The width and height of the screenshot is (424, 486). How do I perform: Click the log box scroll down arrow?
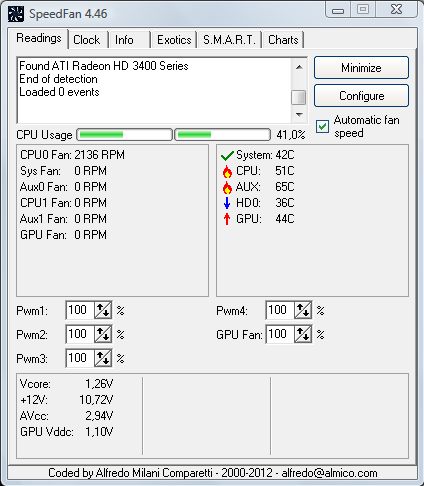click(299, 115)
